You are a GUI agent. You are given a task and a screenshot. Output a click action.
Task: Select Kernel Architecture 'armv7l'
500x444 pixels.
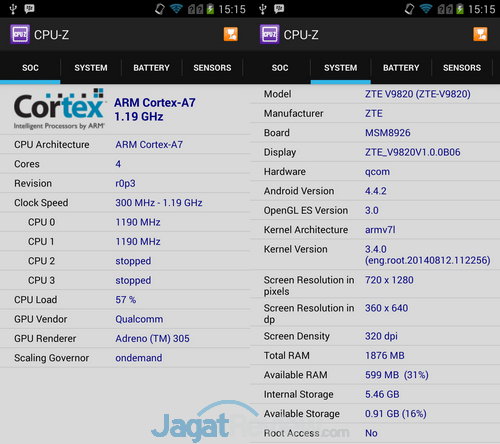coord(380,230)
